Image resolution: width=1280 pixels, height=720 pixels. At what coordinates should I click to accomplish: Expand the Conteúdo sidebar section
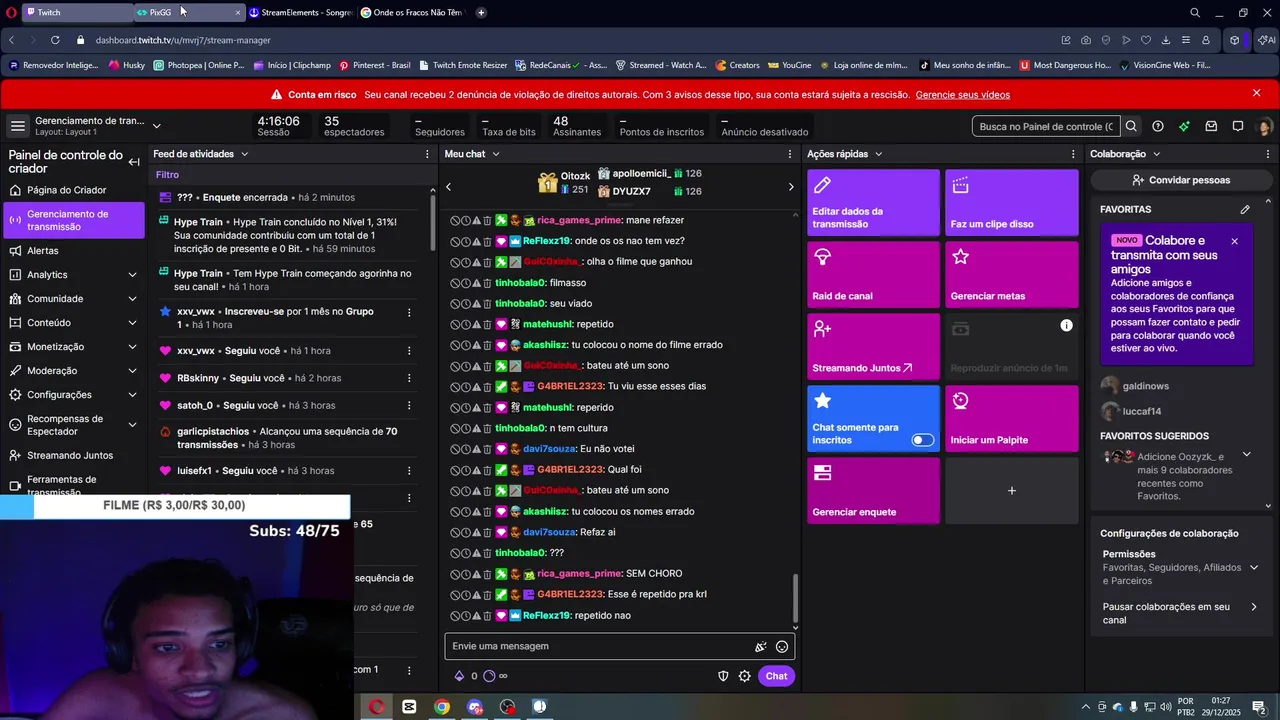tap(132, 323)
